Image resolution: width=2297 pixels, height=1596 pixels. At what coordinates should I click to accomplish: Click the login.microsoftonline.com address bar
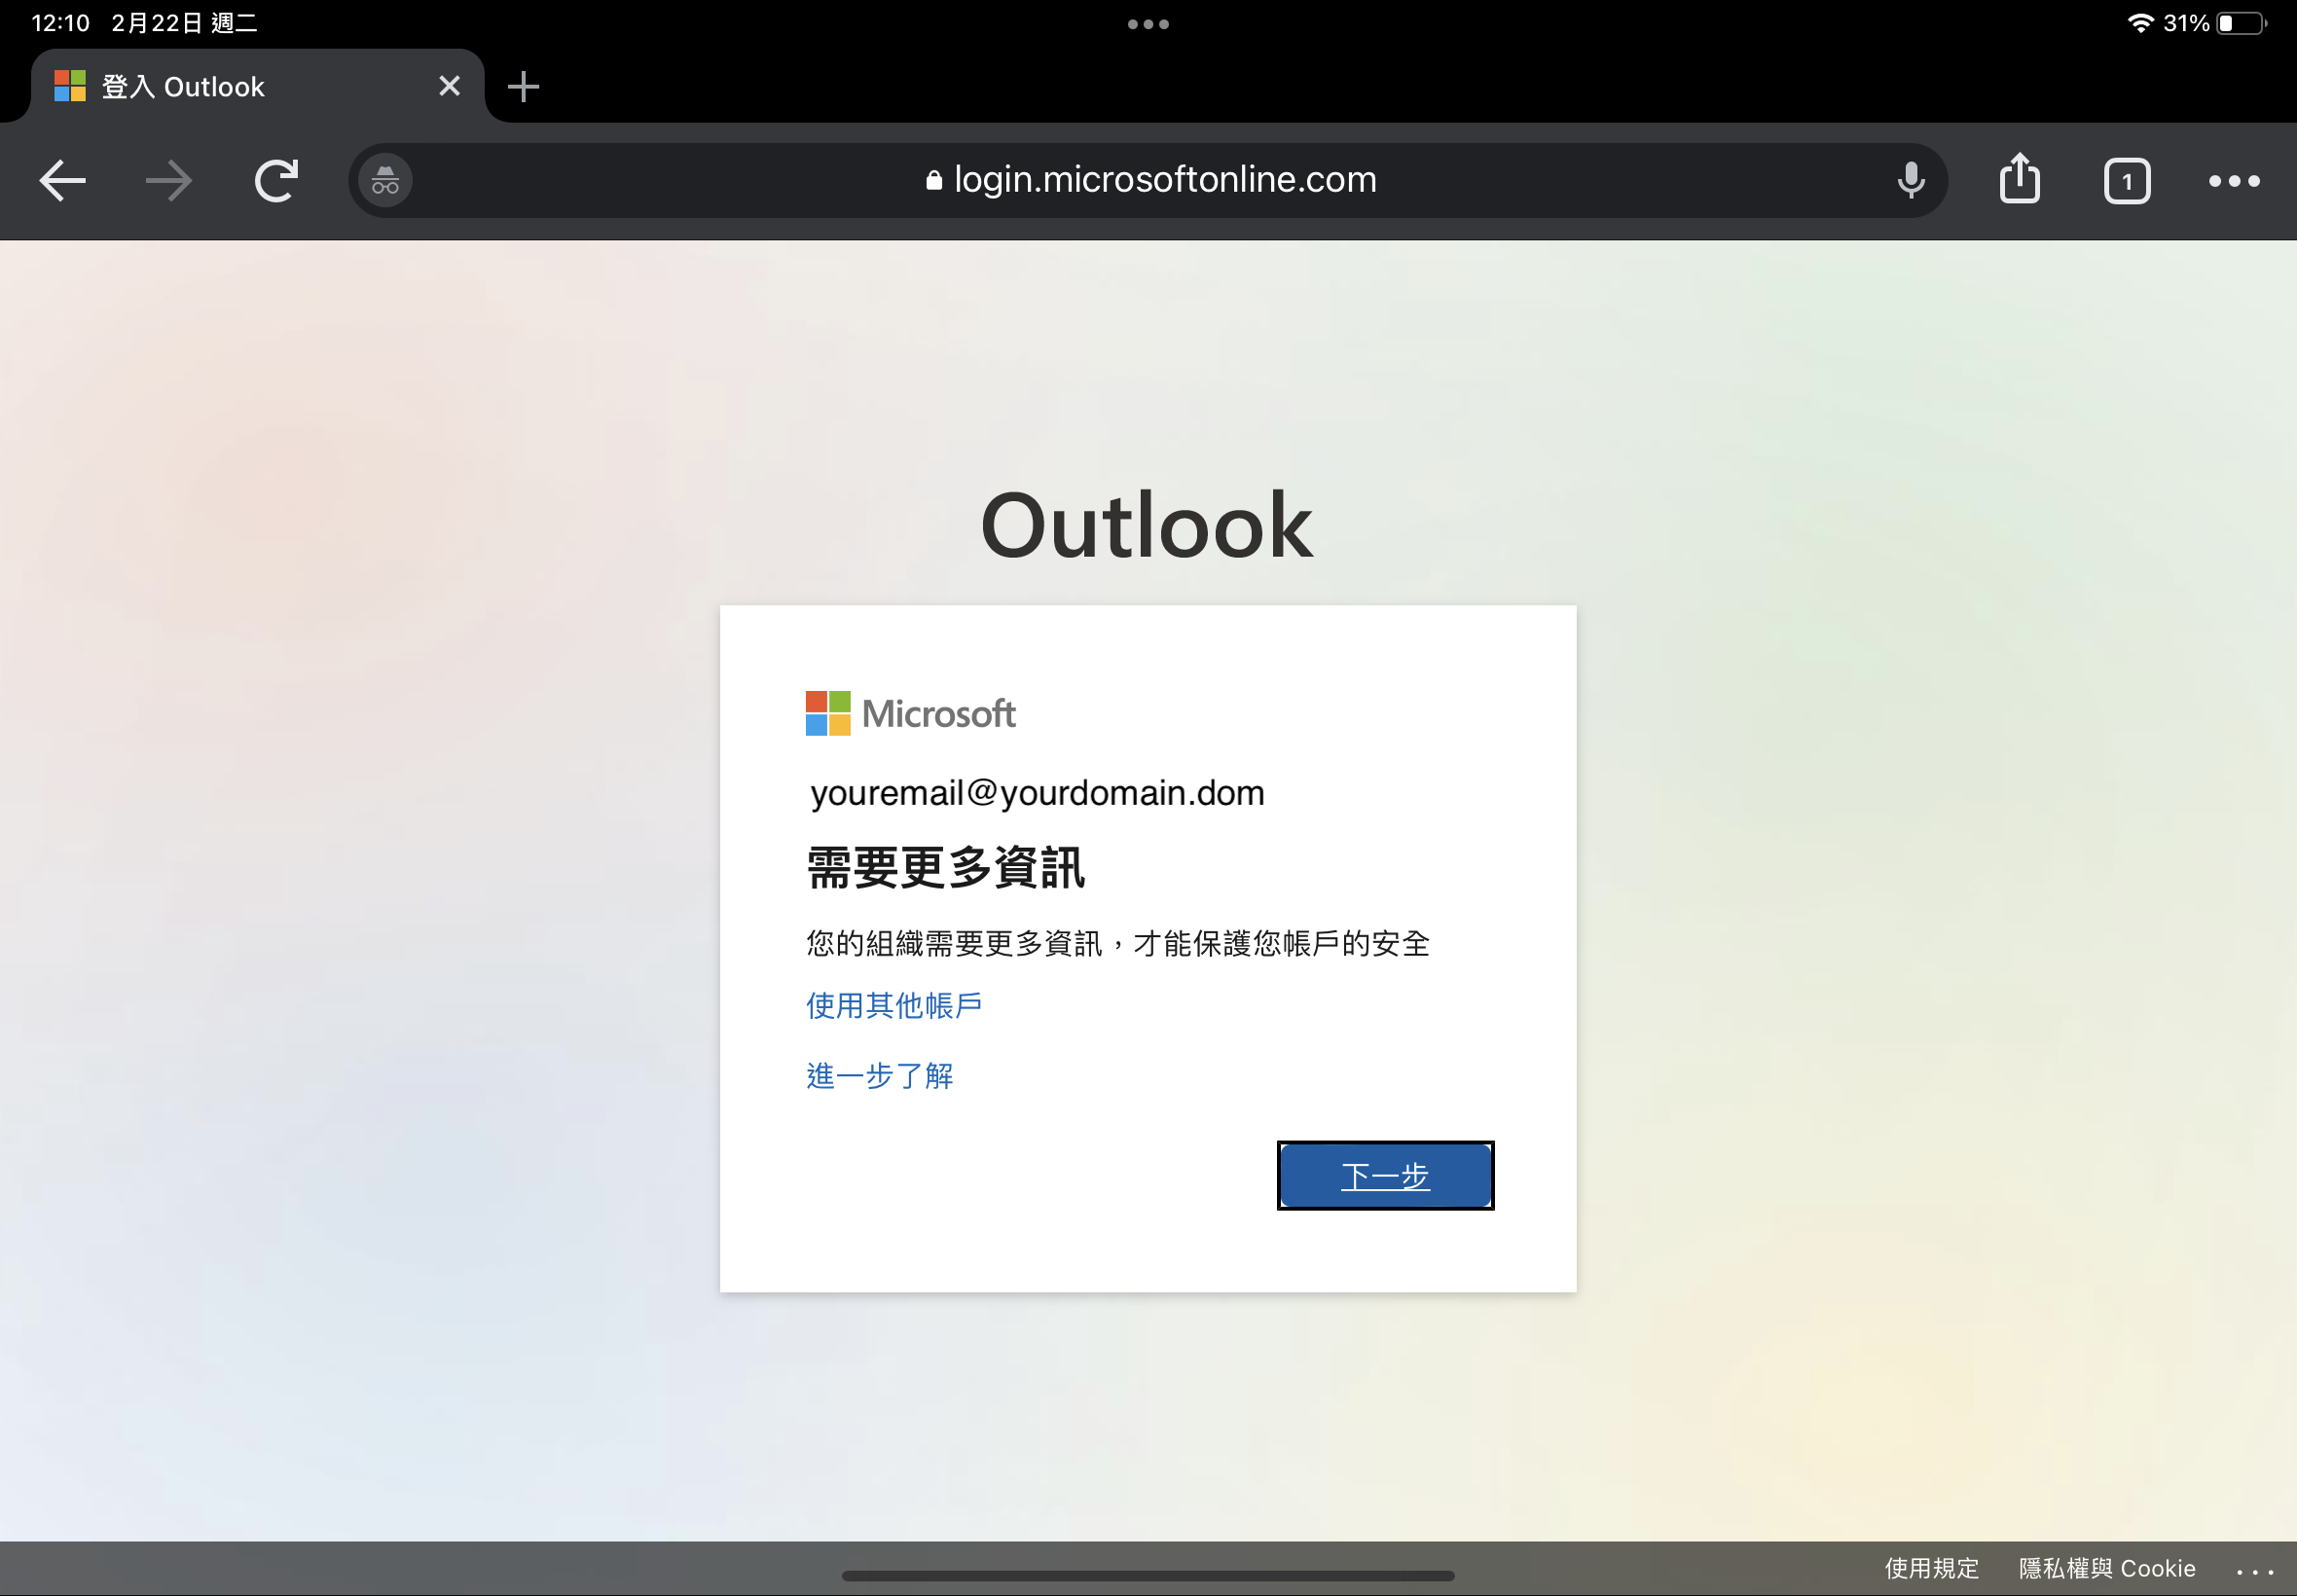(x=1150, y=180)
